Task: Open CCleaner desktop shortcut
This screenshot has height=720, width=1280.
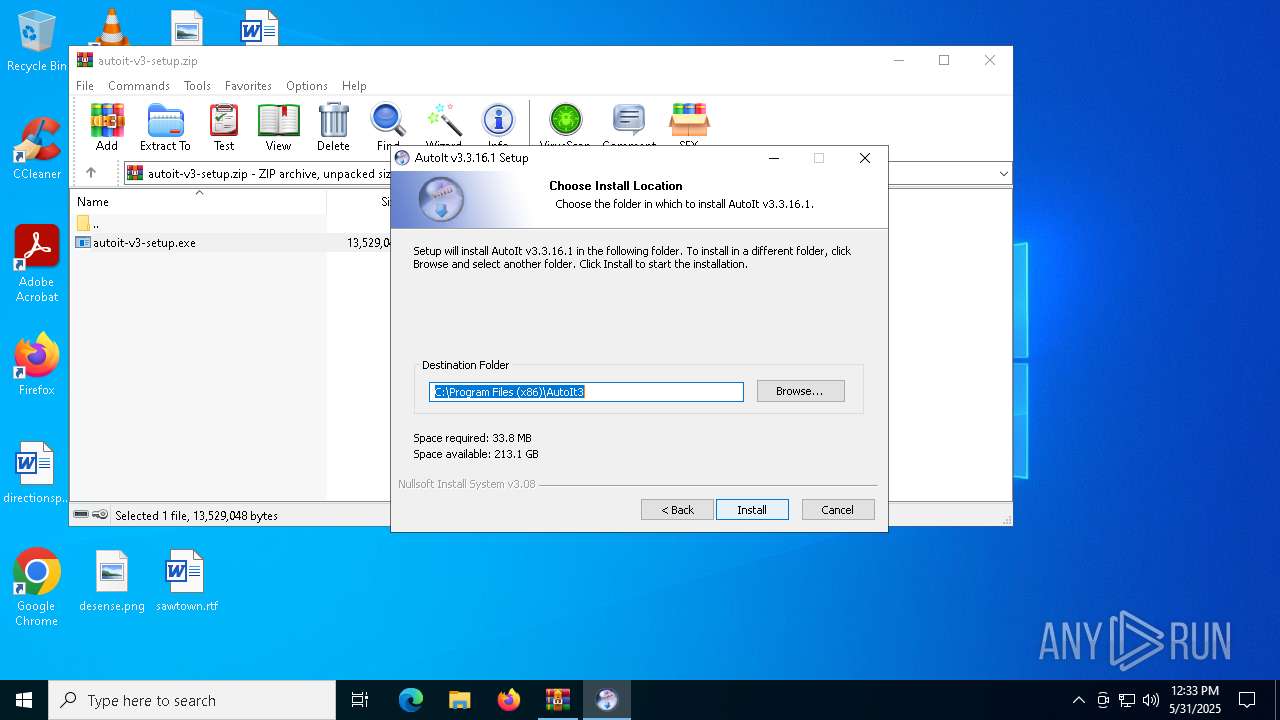Action: tap(37, 149)
